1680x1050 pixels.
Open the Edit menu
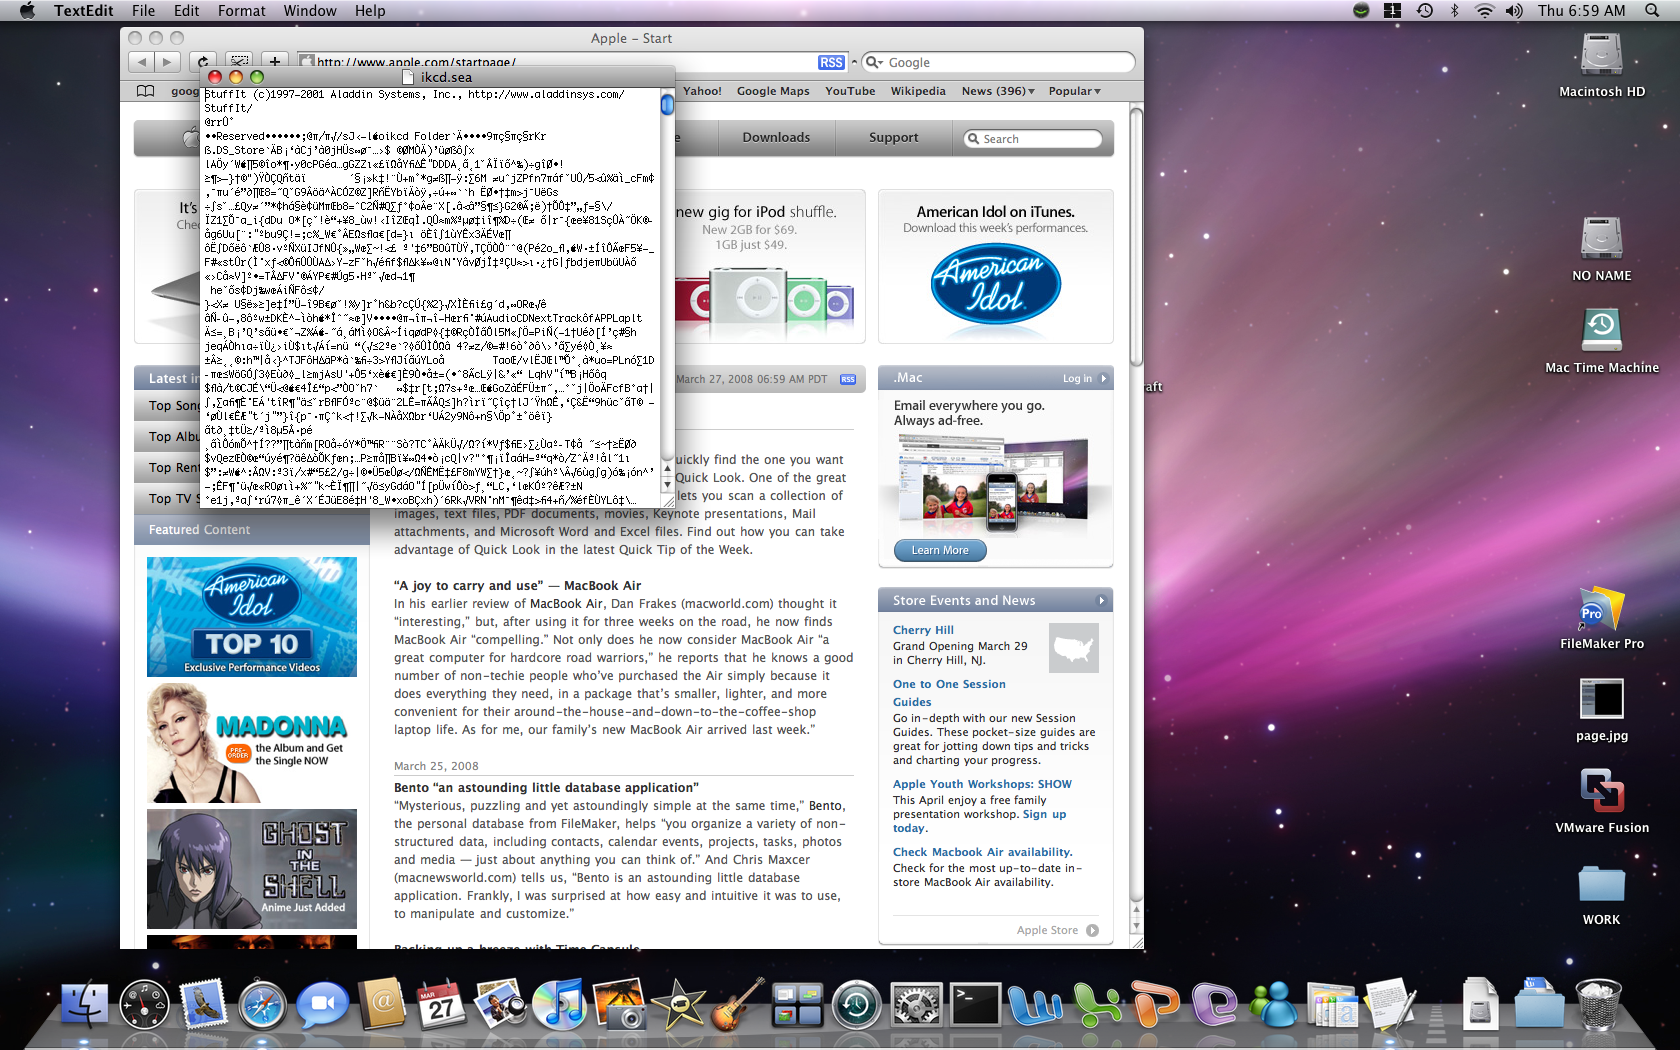click(x=186, y=11)
